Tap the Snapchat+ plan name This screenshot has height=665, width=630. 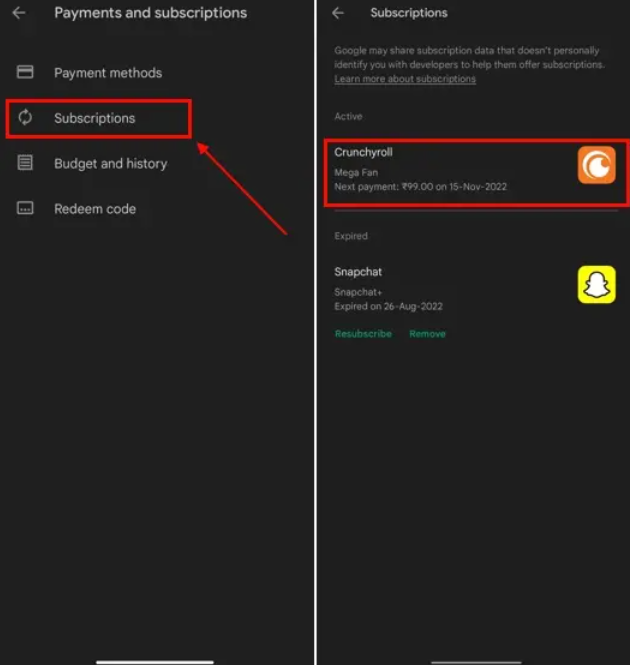[358, 292]
